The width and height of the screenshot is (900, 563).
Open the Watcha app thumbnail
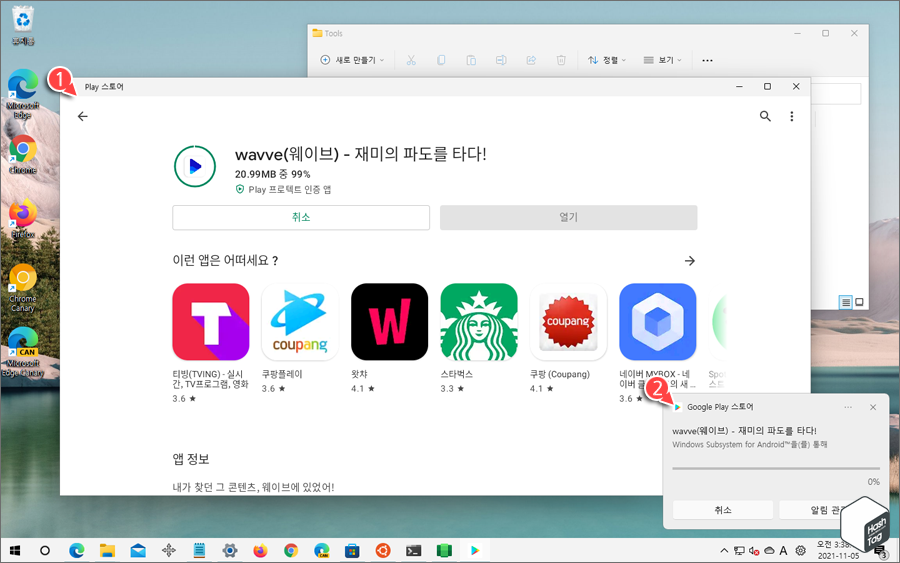click(x=389, y=322)
